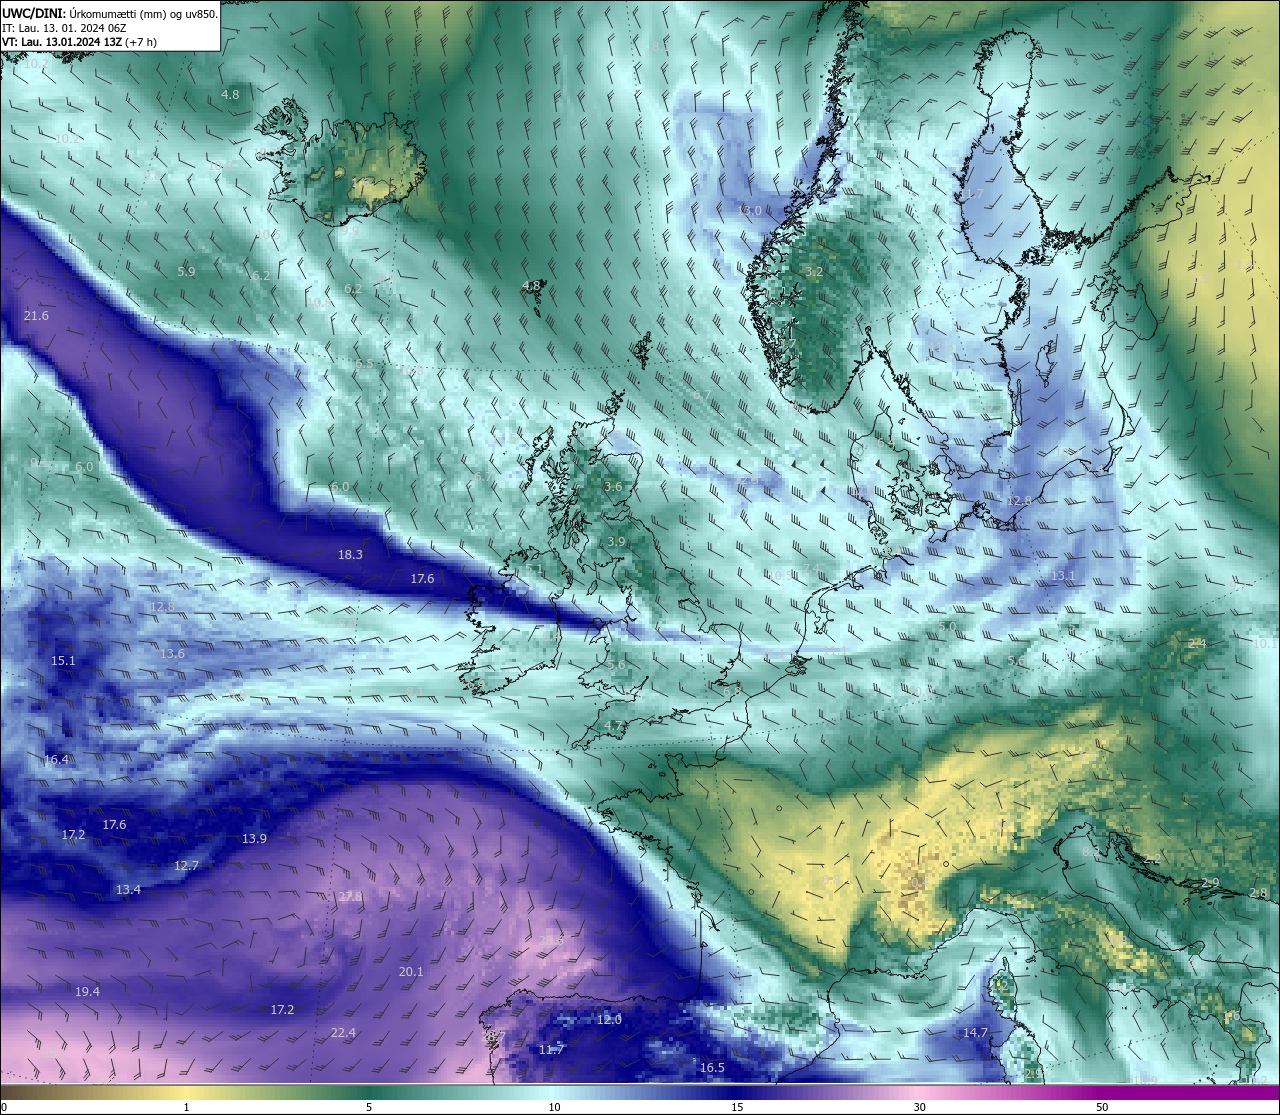Click the 3.9 value label
The width and height of the screenshot is (1280, 1115).
click(x=616, y=542)
